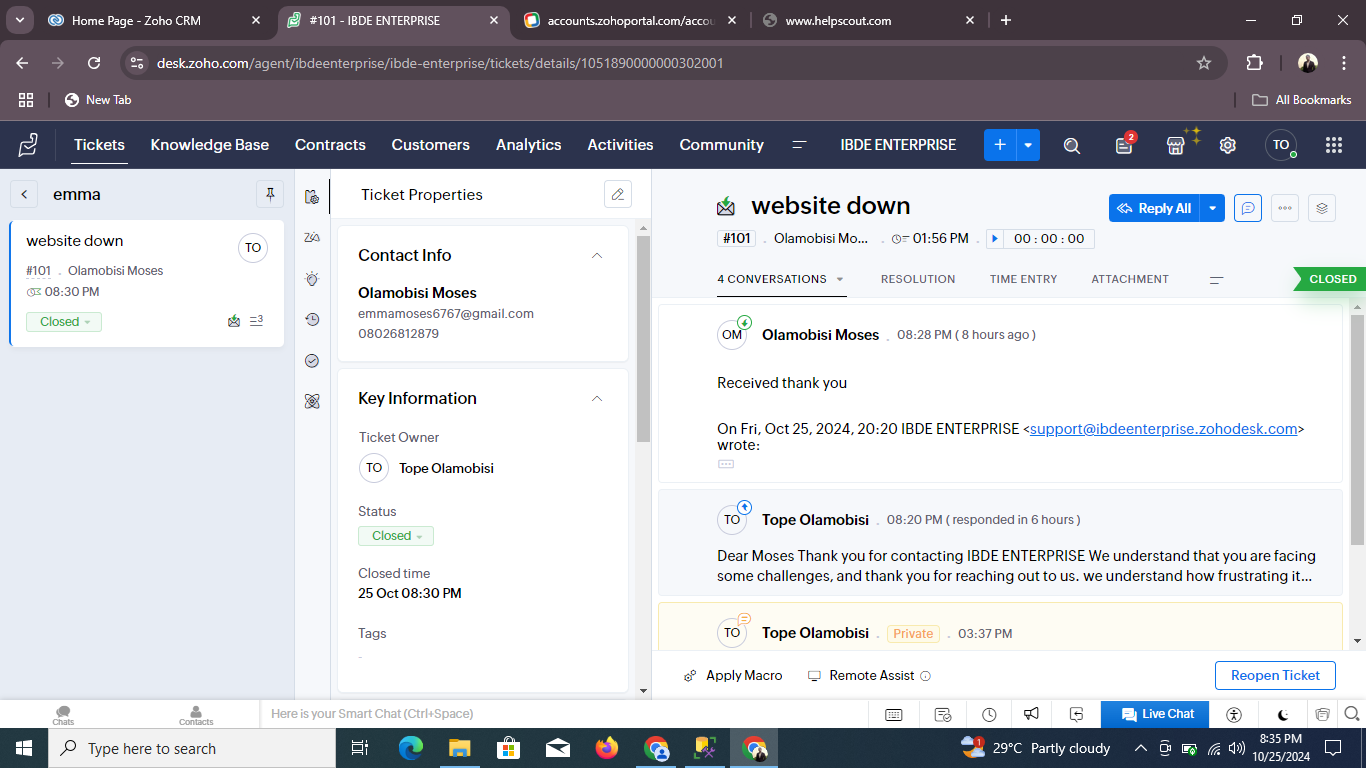
Task: Open the TO profile avatar in header
Action: pos(1281,145)
